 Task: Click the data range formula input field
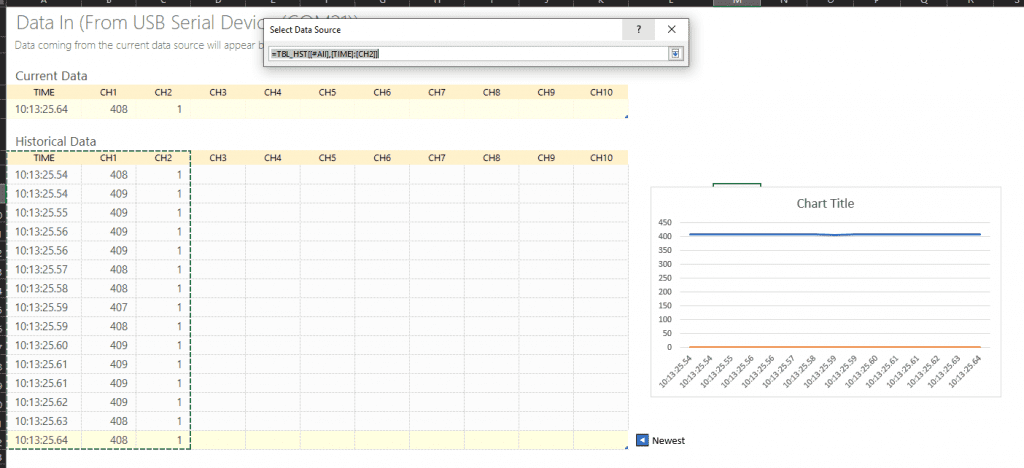pyautogui.click(x=468, y=54)
